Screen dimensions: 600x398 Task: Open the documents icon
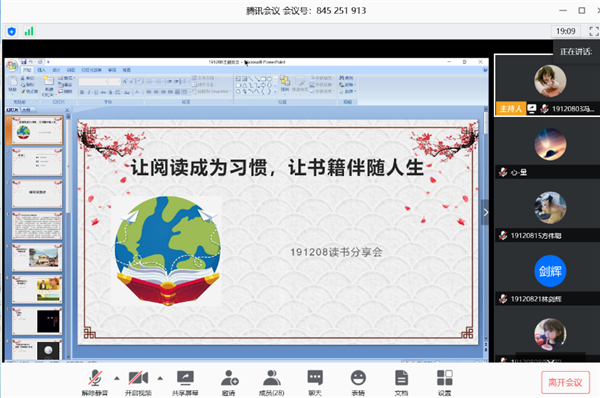coord(401,382)
